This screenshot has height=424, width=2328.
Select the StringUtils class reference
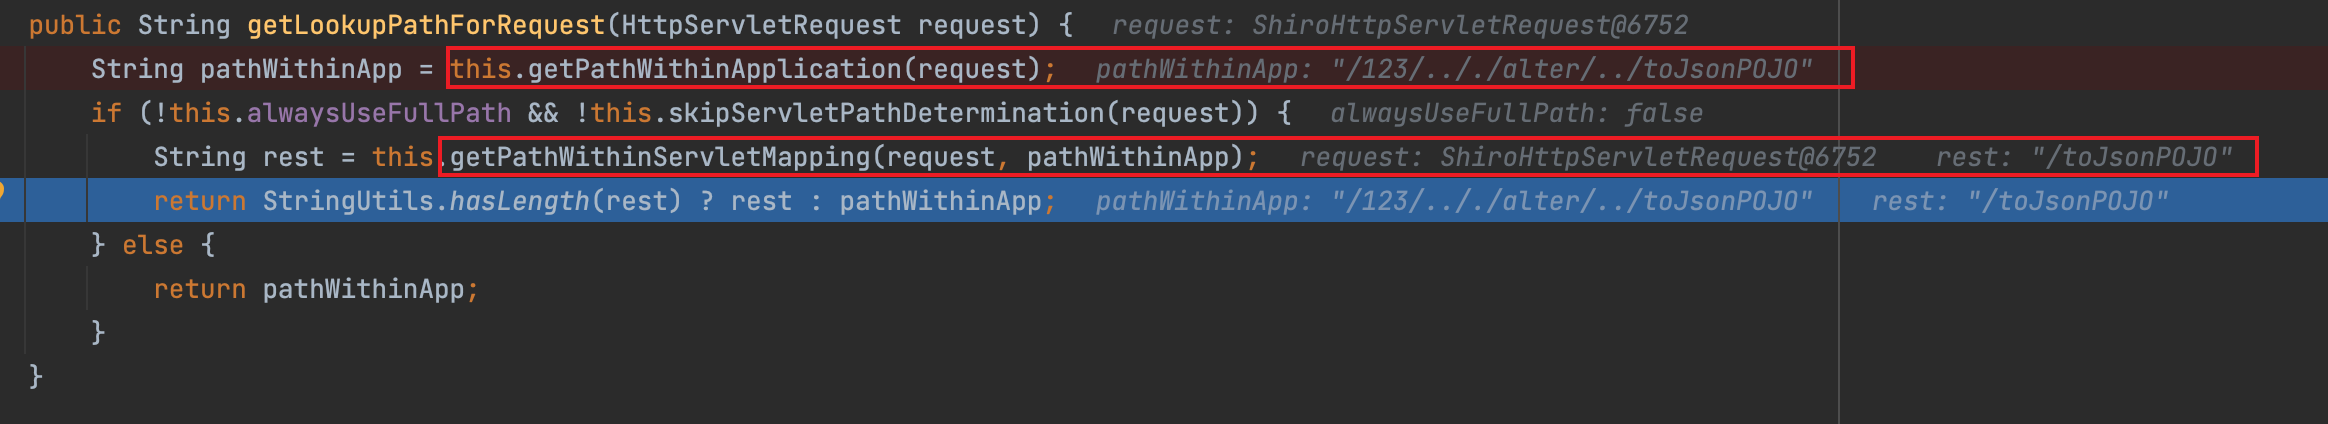tap(349, 201)
